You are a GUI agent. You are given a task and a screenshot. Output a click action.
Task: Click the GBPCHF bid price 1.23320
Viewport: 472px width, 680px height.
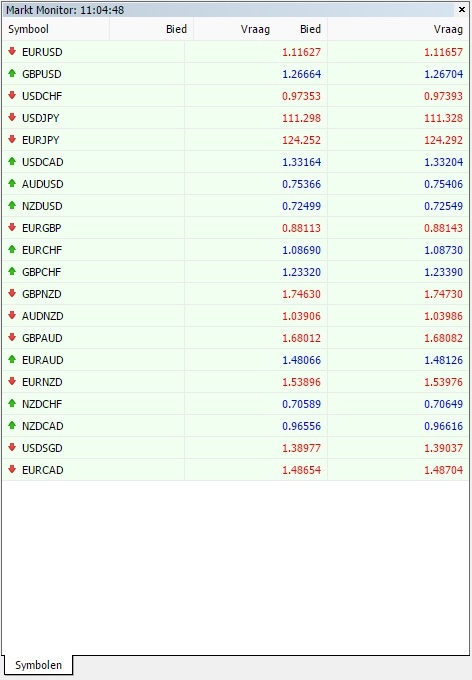(x=302, y=272)
